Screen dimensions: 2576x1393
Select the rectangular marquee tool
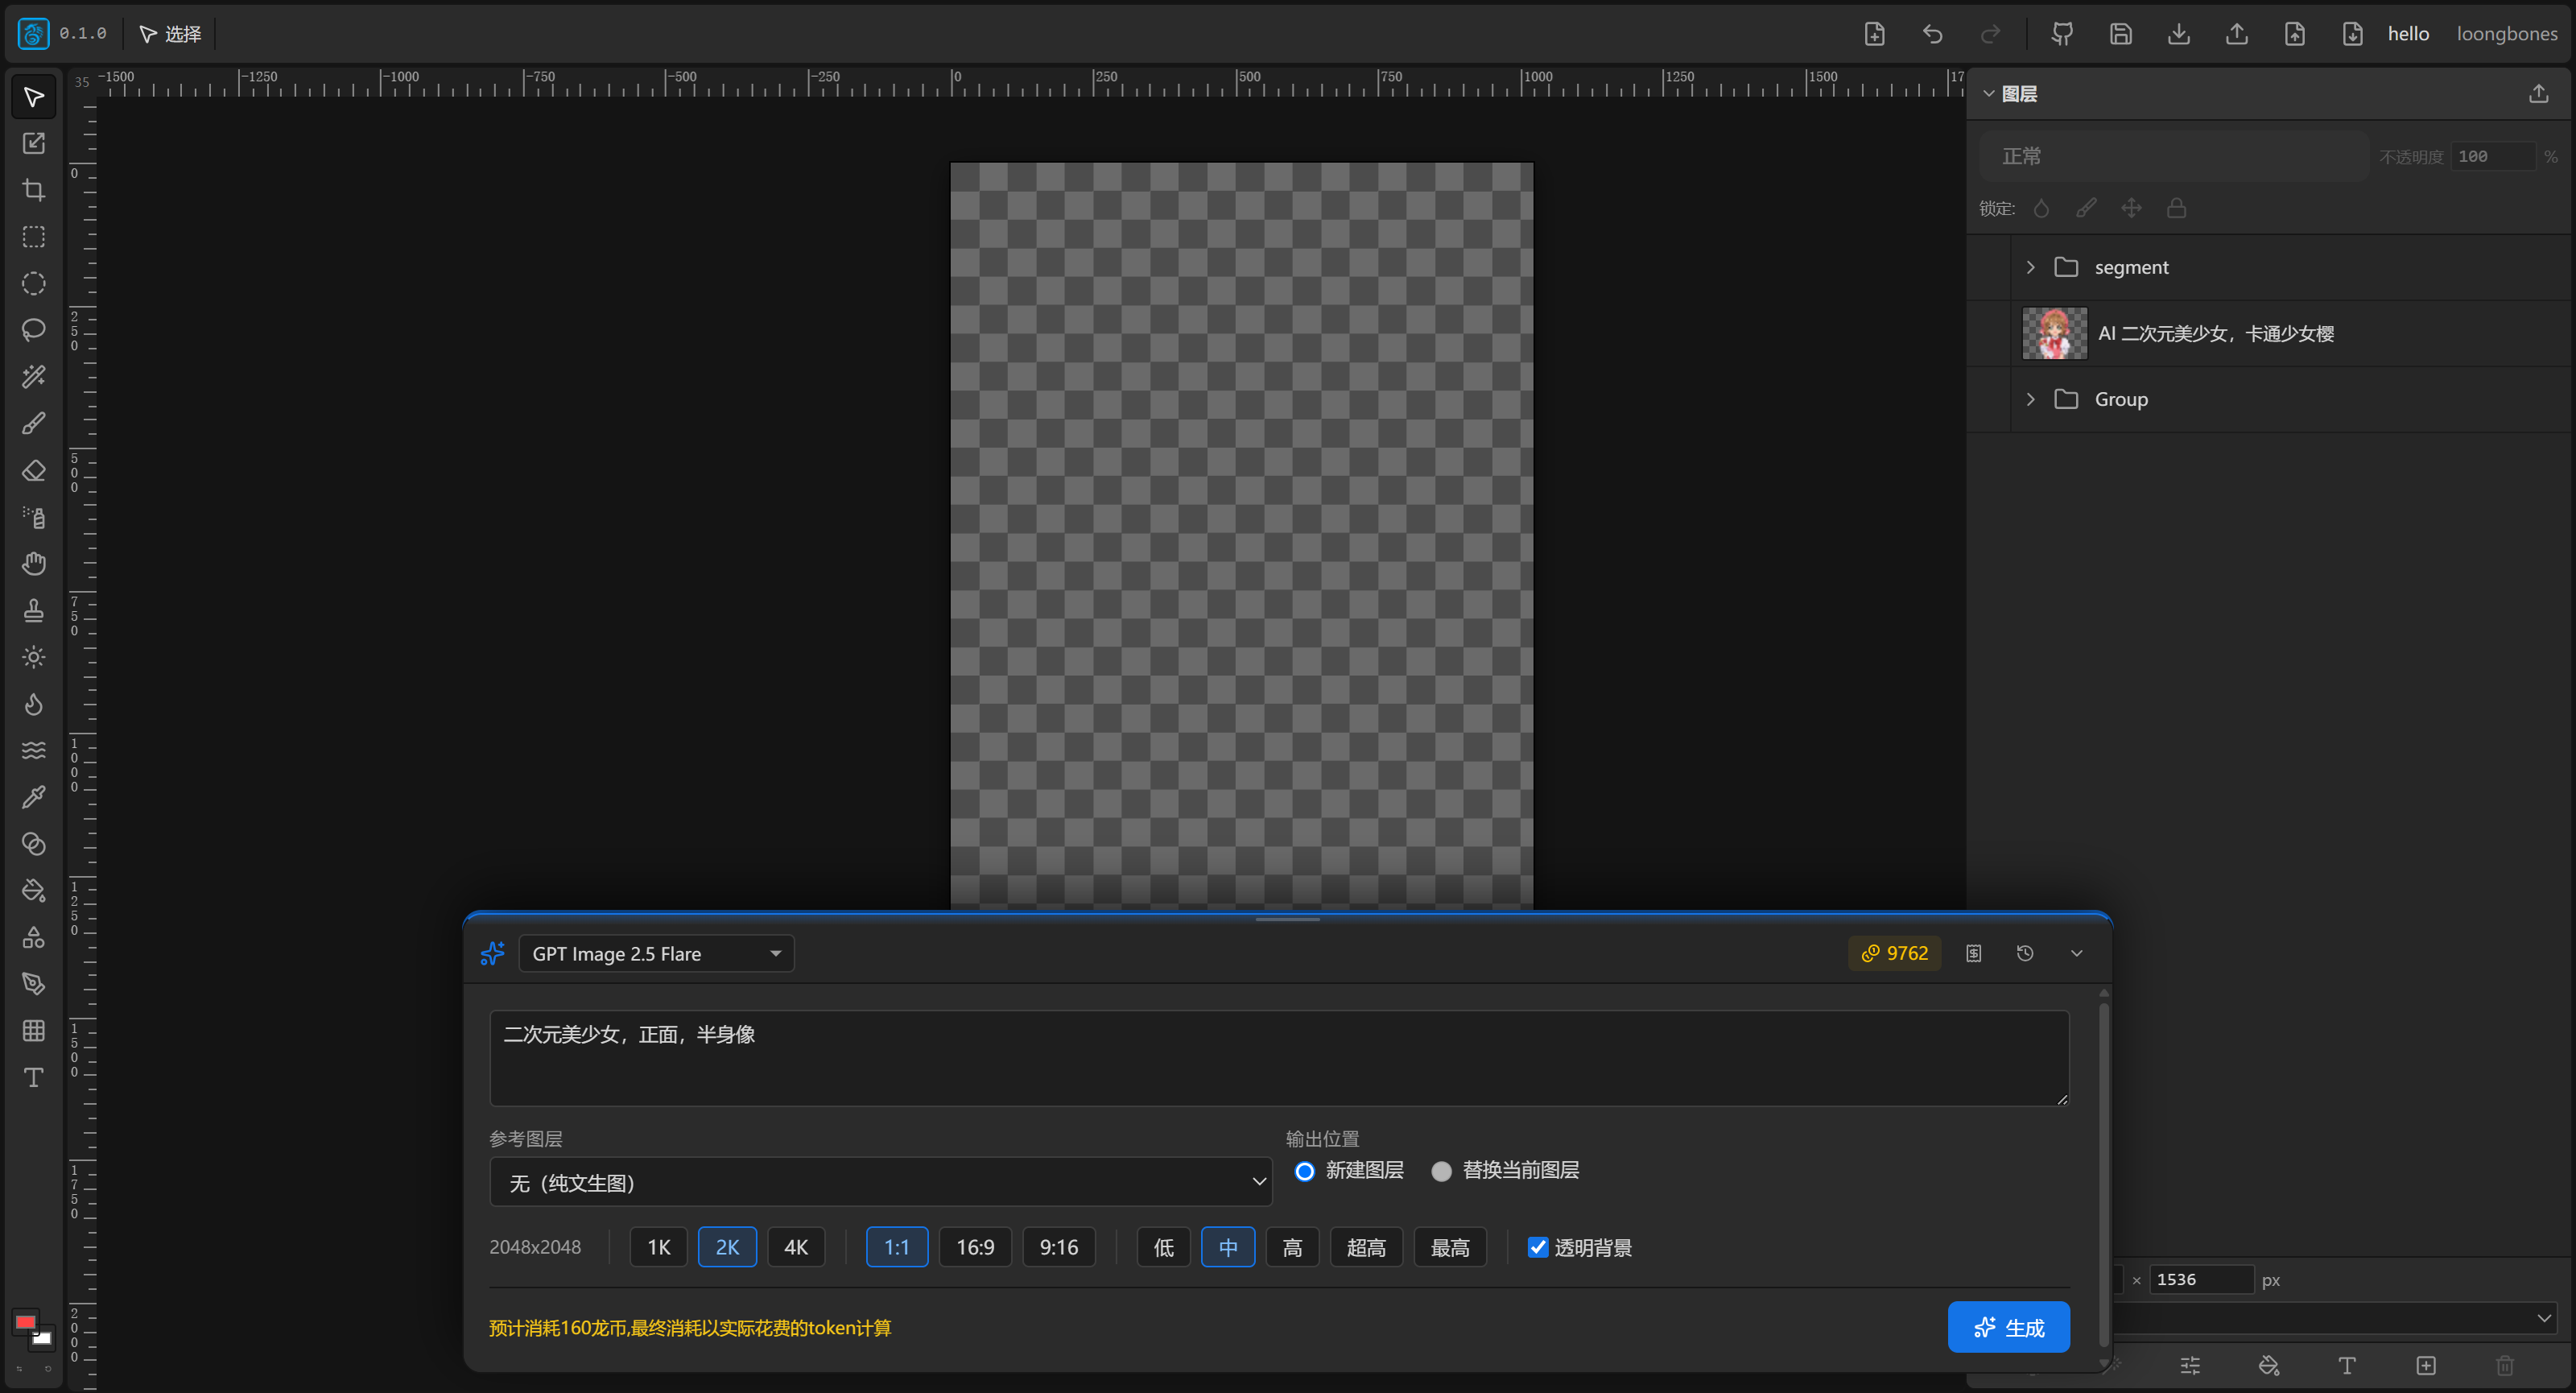[33, 237]
